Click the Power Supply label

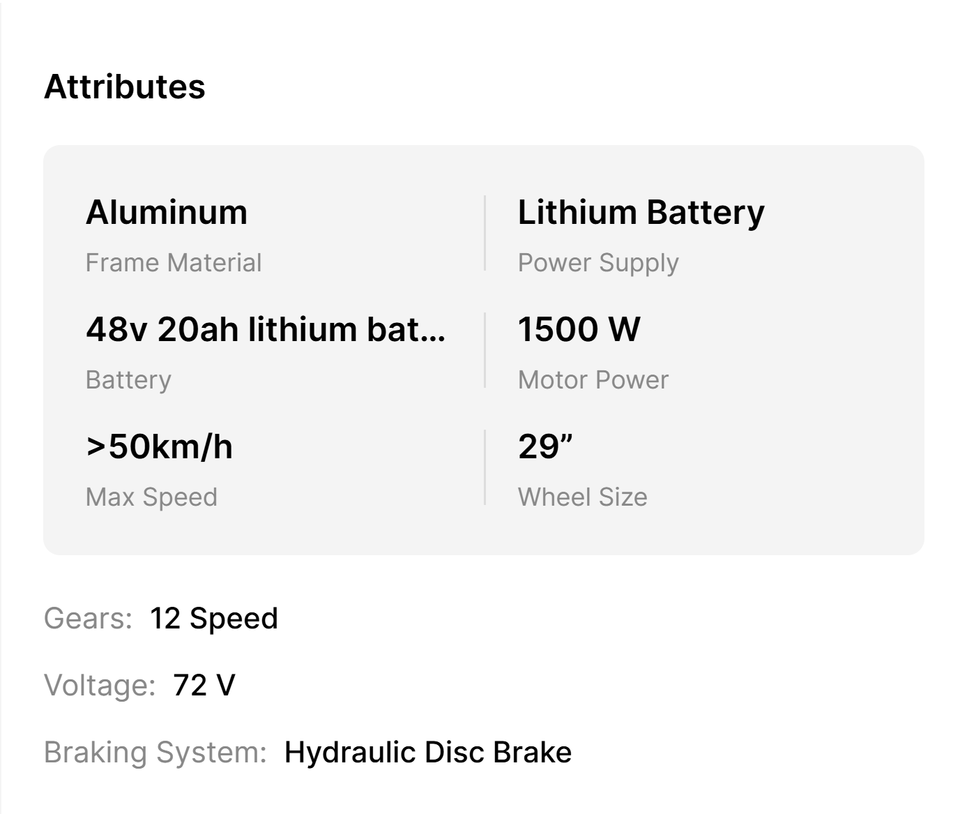[x=598, y=263]
